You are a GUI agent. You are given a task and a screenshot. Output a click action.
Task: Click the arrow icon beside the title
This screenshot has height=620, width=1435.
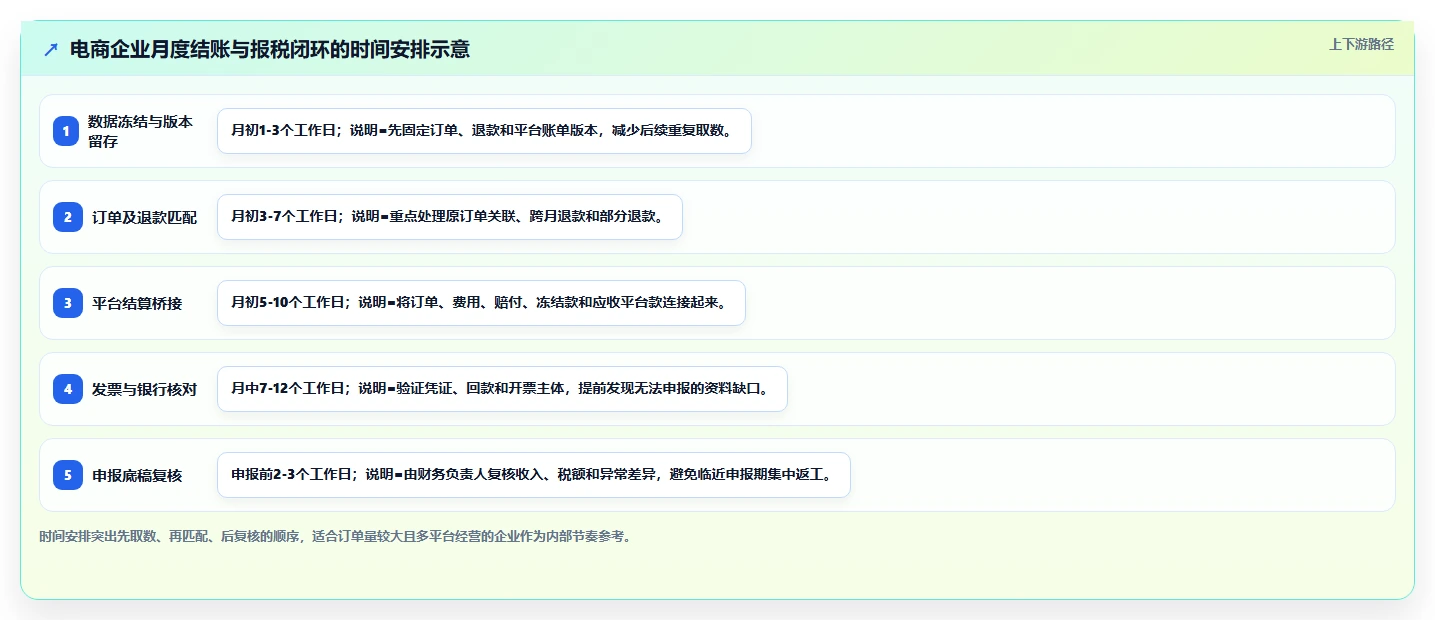point(51,49)
